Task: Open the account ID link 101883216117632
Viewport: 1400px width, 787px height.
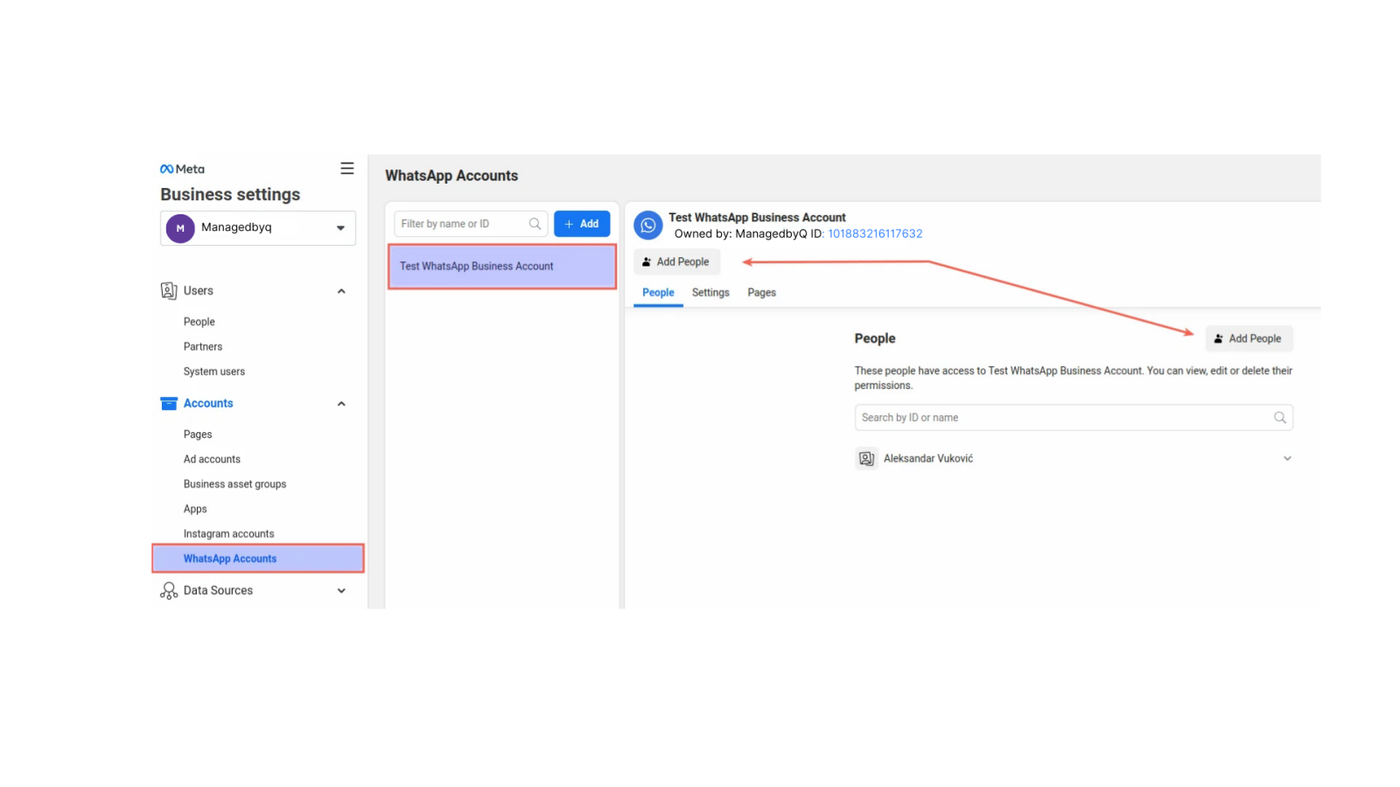Action: point(875,234)
